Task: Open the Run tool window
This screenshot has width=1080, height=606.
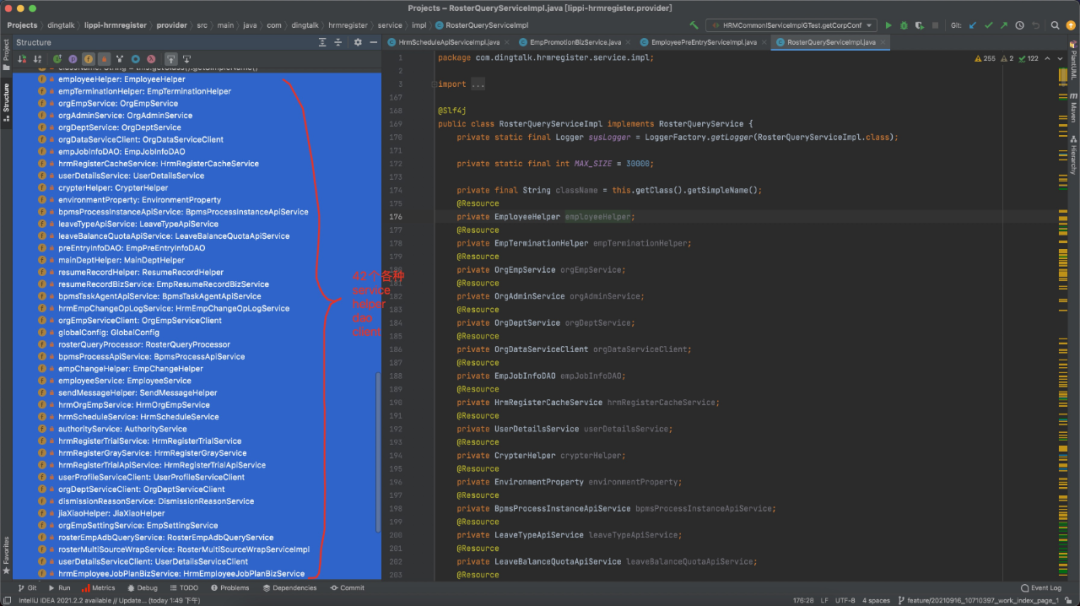Action: pos(59,588)
